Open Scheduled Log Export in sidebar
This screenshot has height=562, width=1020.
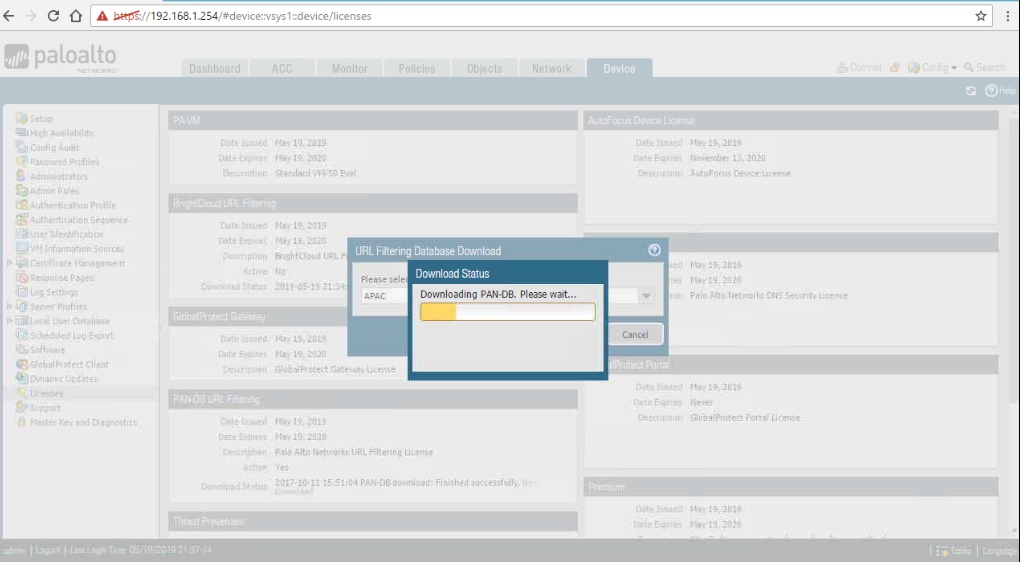72,335
